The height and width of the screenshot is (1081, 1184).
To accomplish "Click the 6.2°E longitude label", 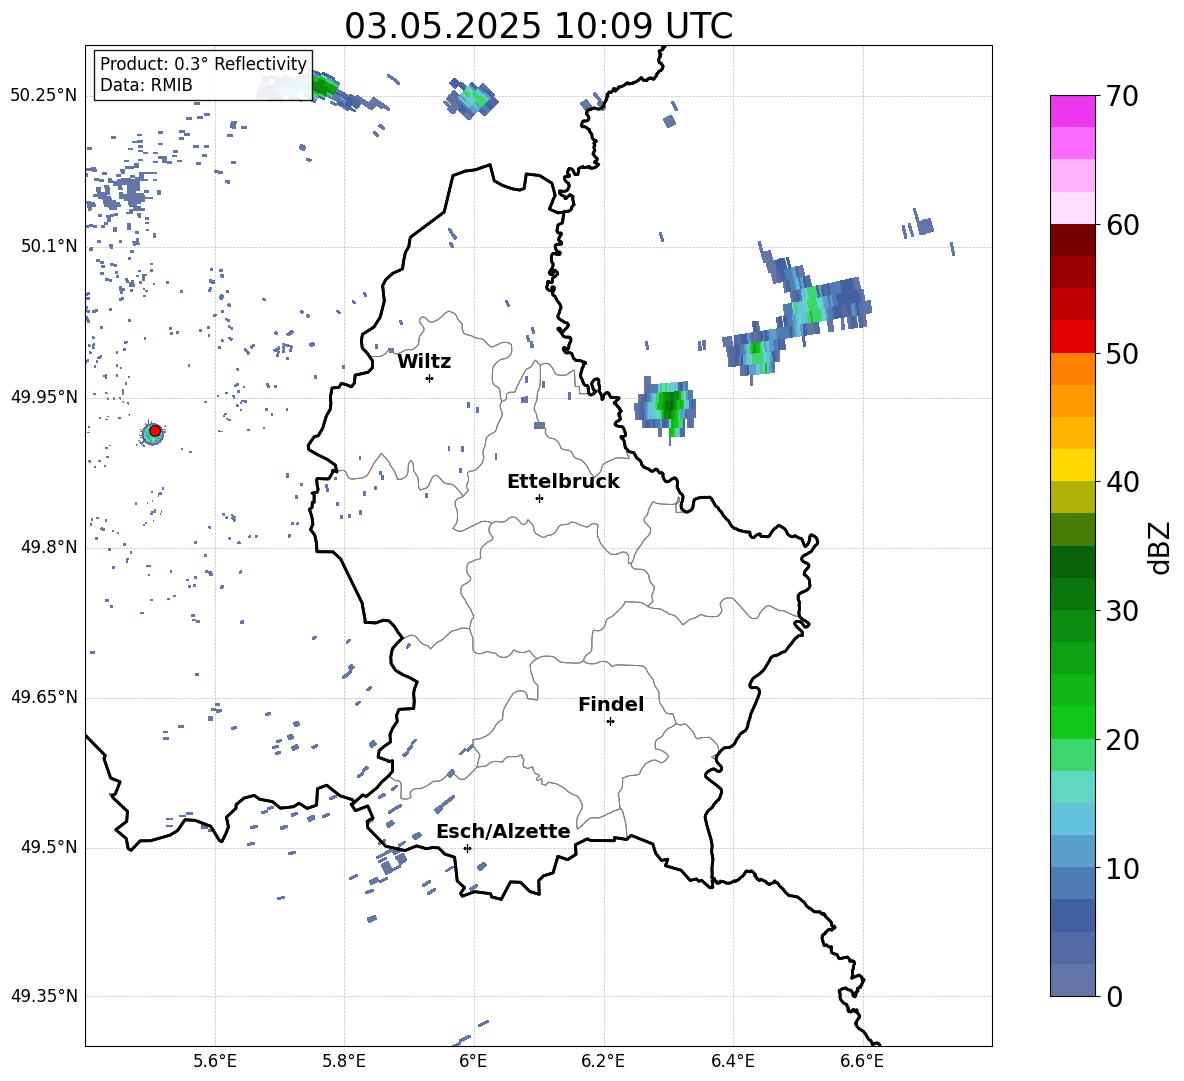I will [603, 1061].
